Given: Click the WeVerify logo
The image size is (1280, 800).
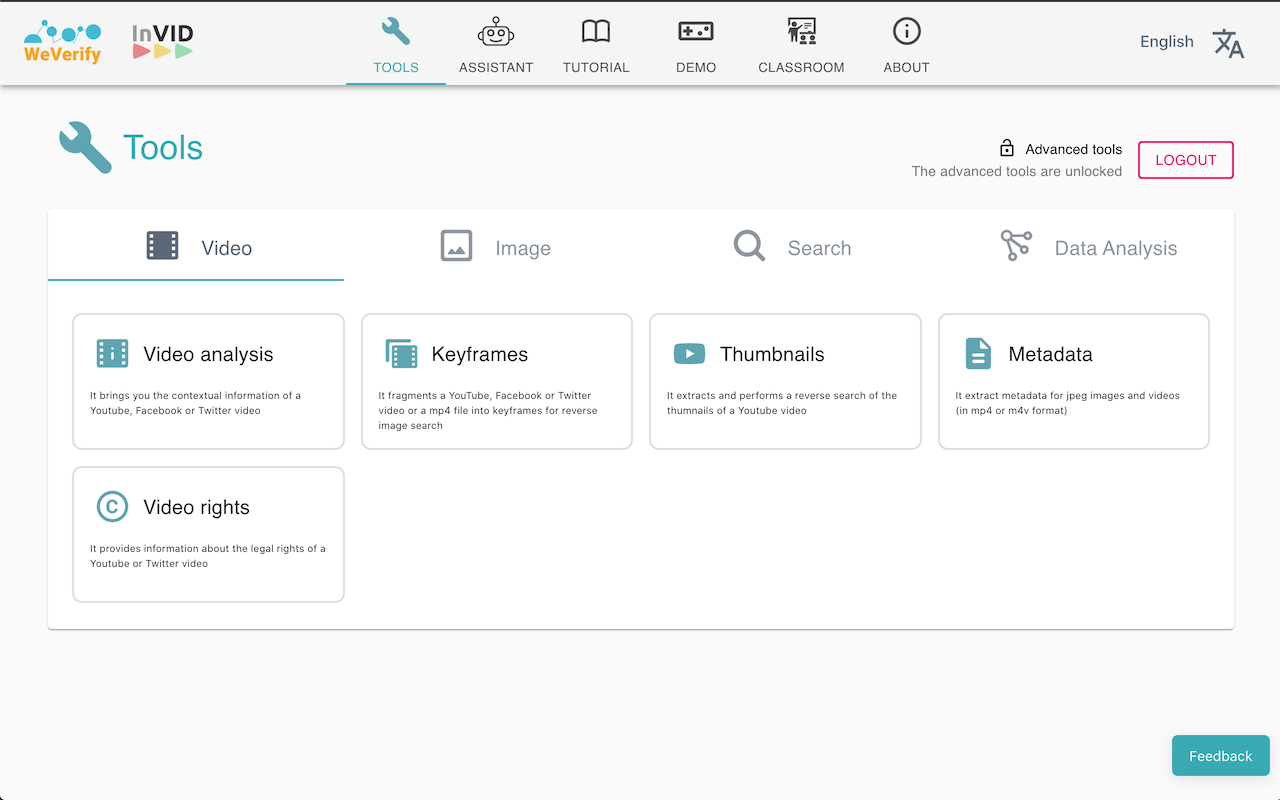Looking at the screenshot, I should click(62, 41).
